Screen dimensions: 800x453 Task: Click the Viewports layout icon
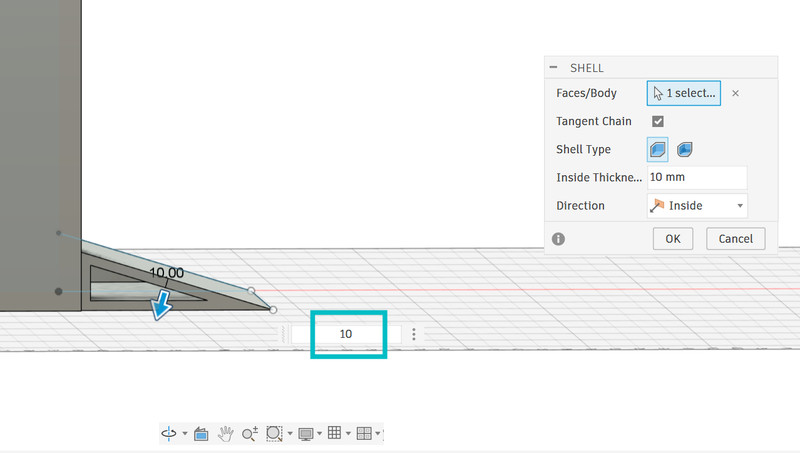[364, 434]
